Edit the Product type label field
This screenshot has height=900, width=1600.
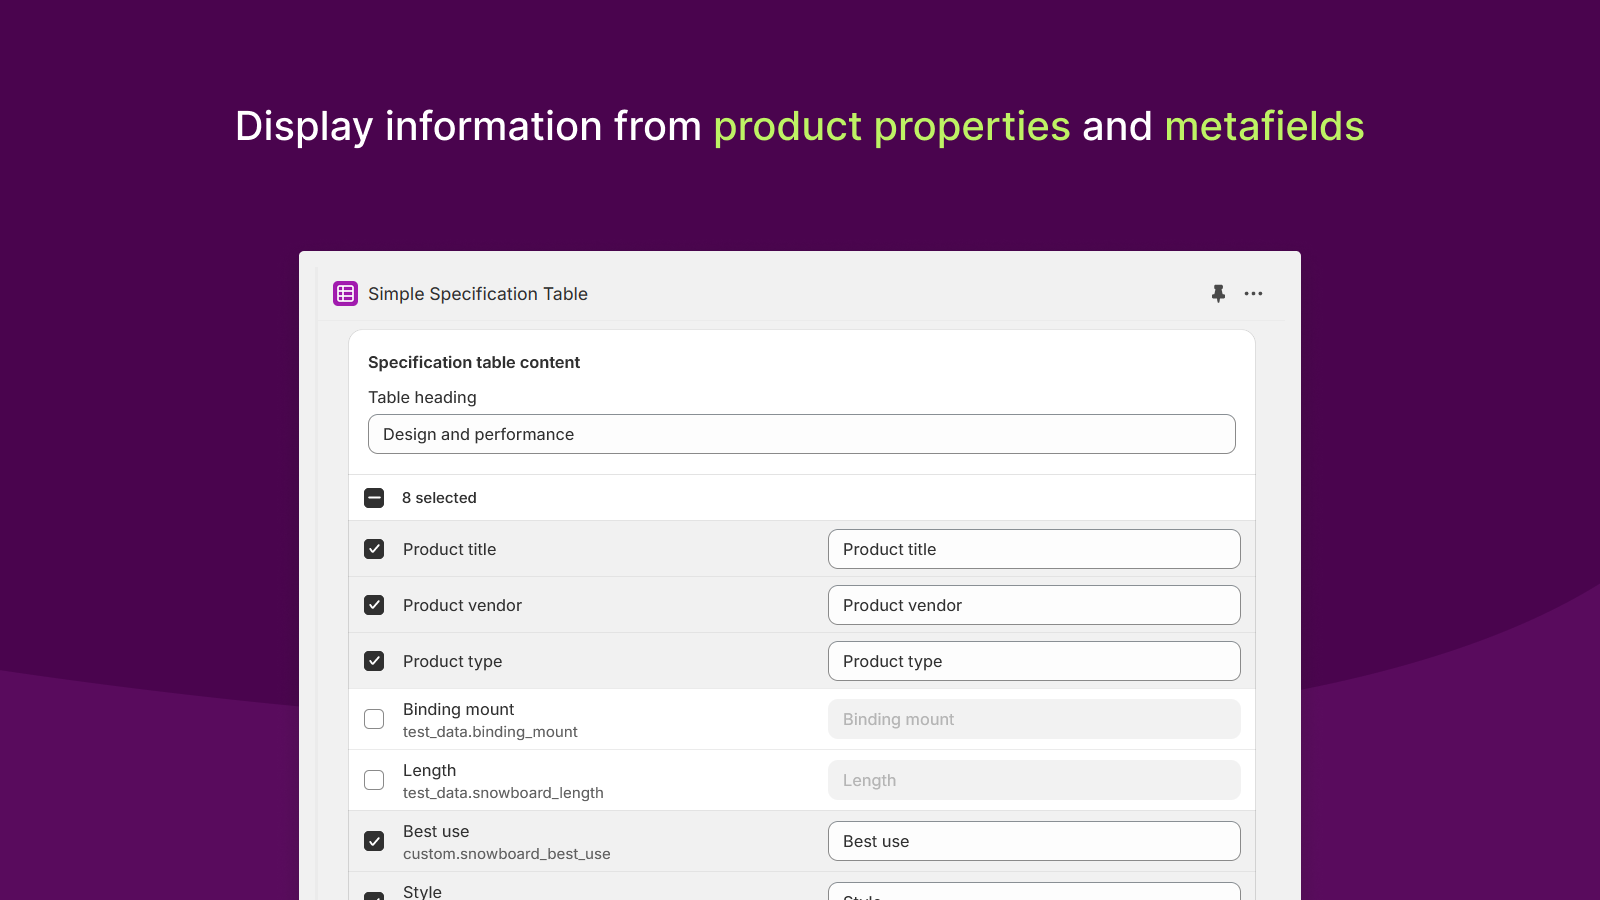click(x=1034, y=661)
